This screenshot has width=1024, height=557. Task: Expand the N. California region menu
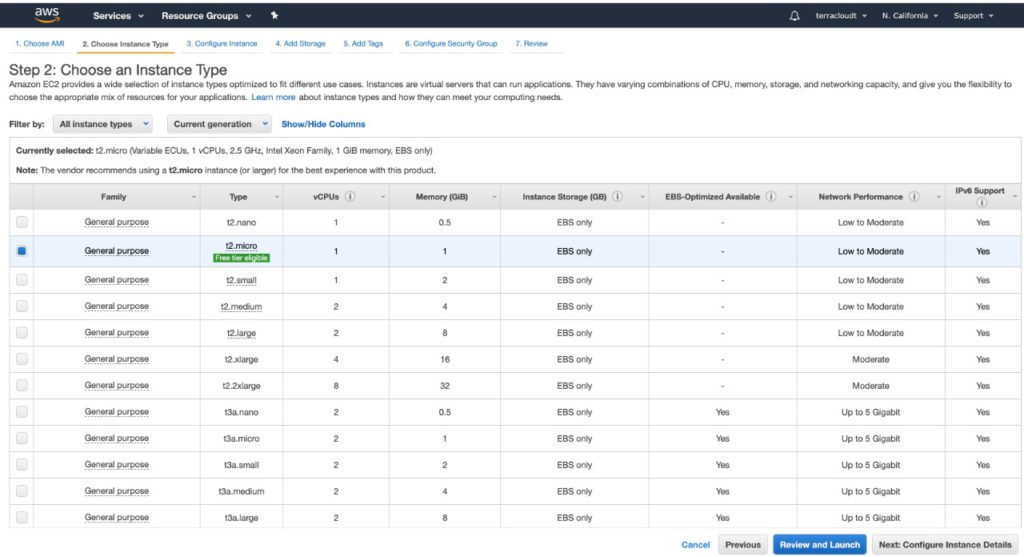pyautogui.click(x=910, y=16)
